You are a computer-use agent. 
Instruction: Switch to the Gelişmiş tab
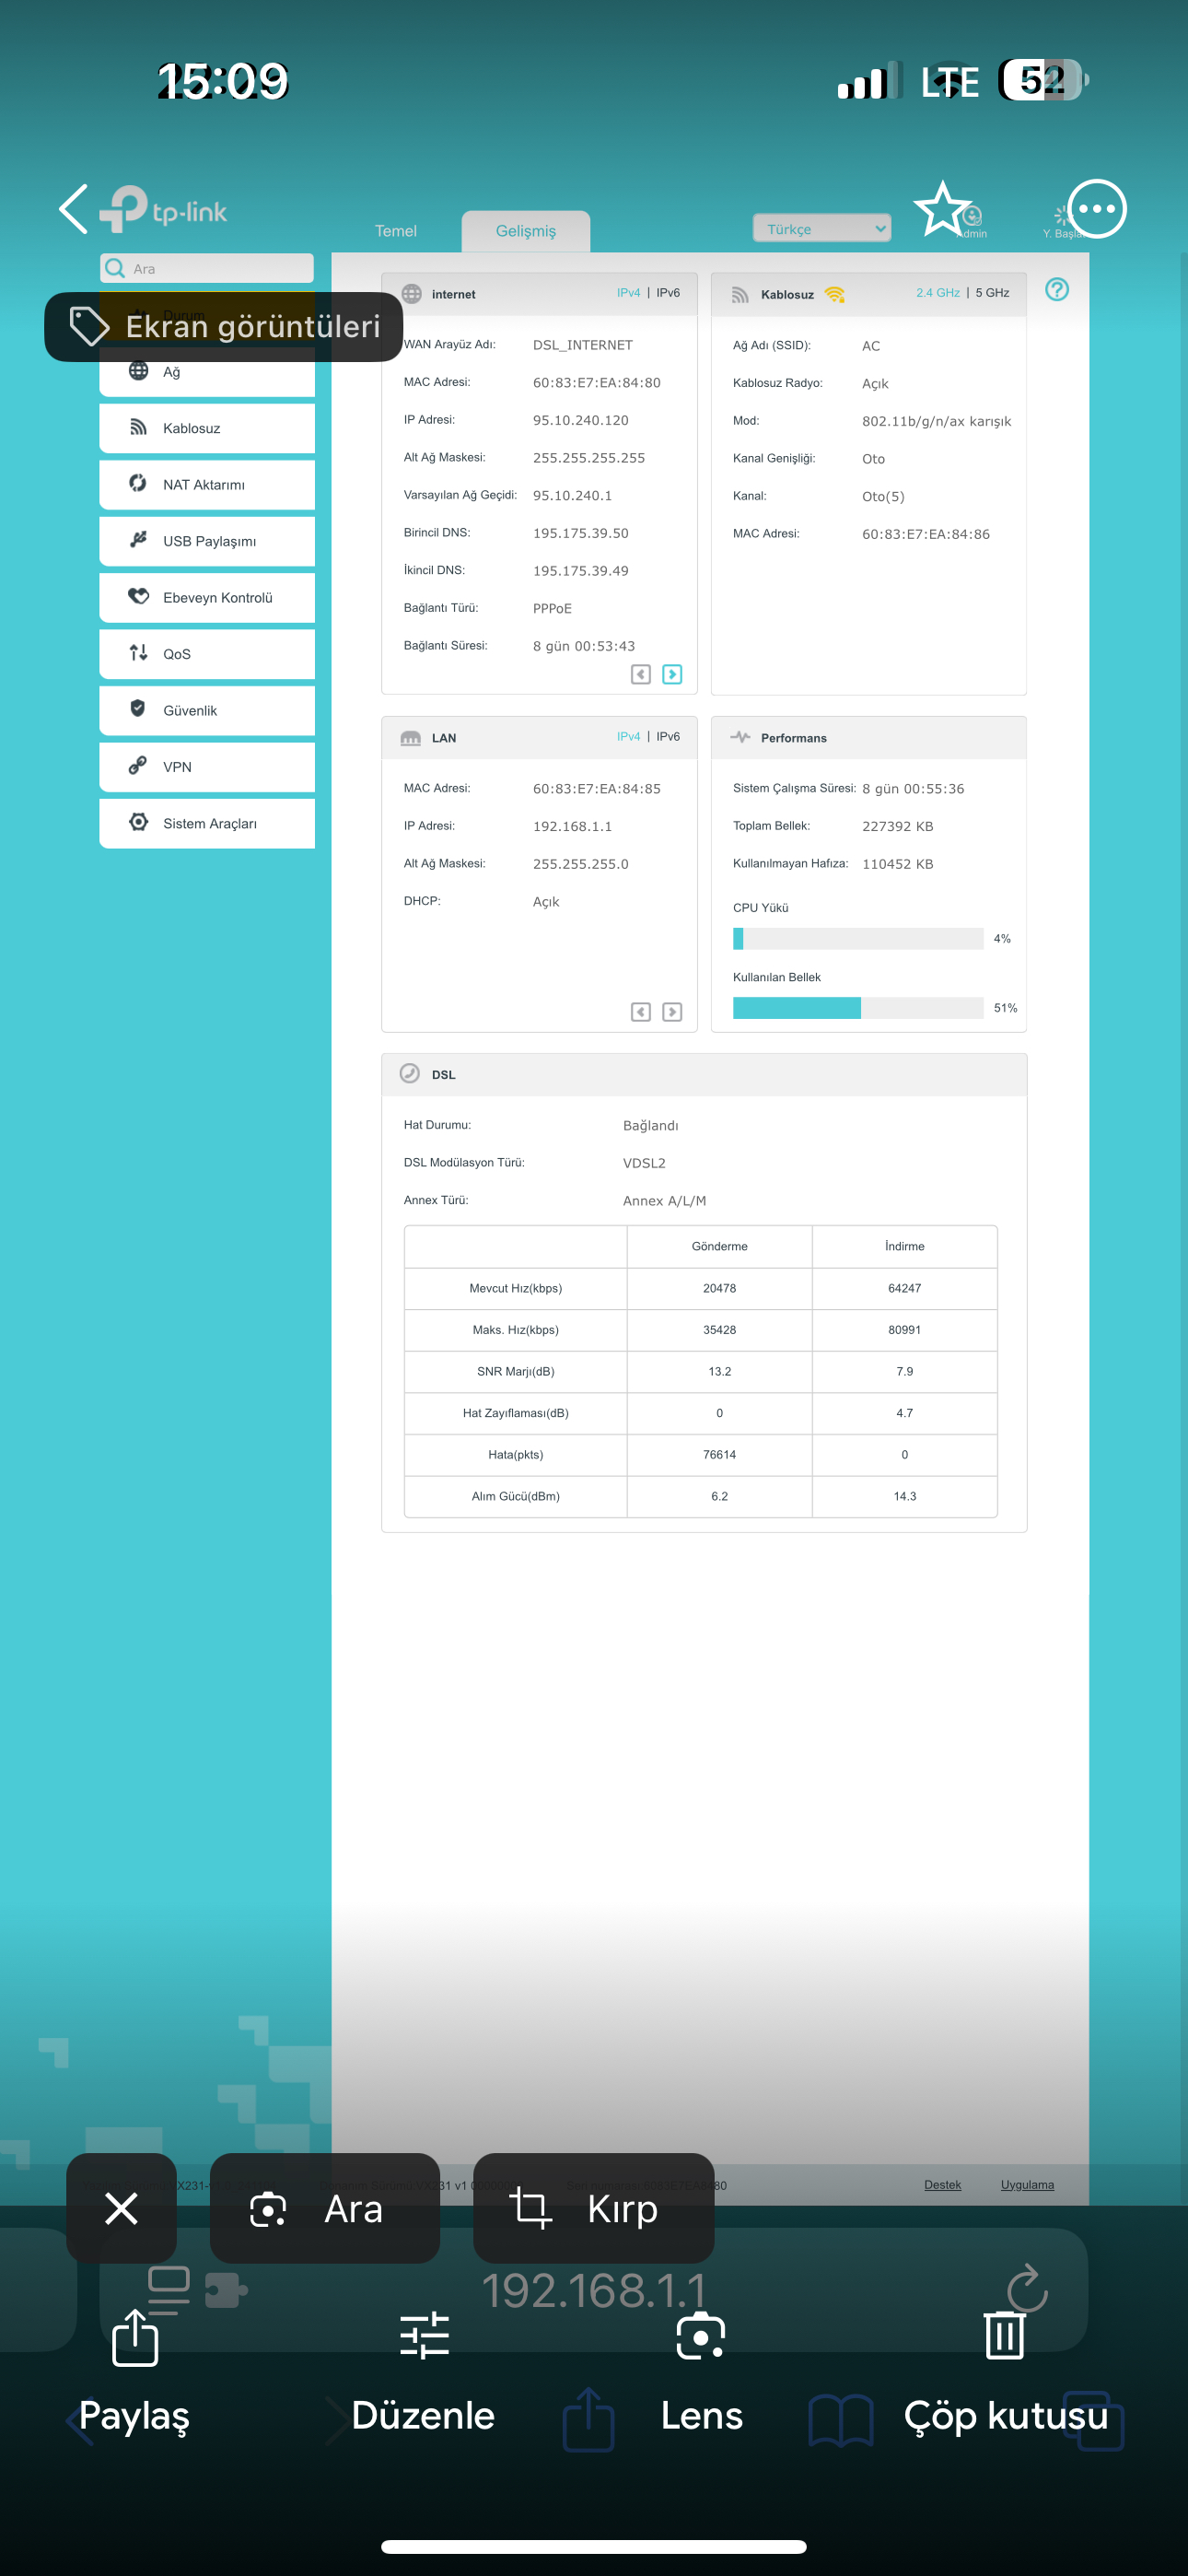click(x=526, y=231)
